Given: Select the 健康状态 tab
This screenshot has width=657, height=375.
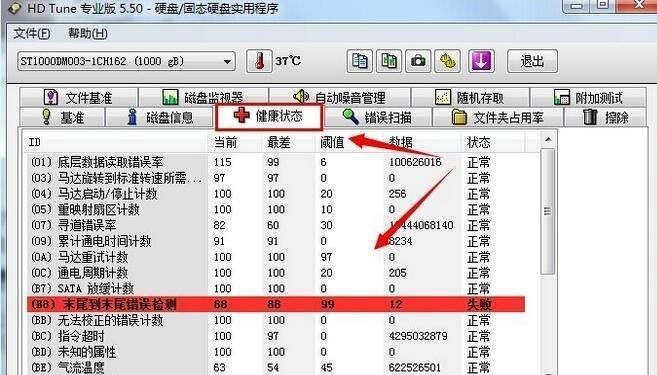Looking at the screenshot, I should pos(269,116).
